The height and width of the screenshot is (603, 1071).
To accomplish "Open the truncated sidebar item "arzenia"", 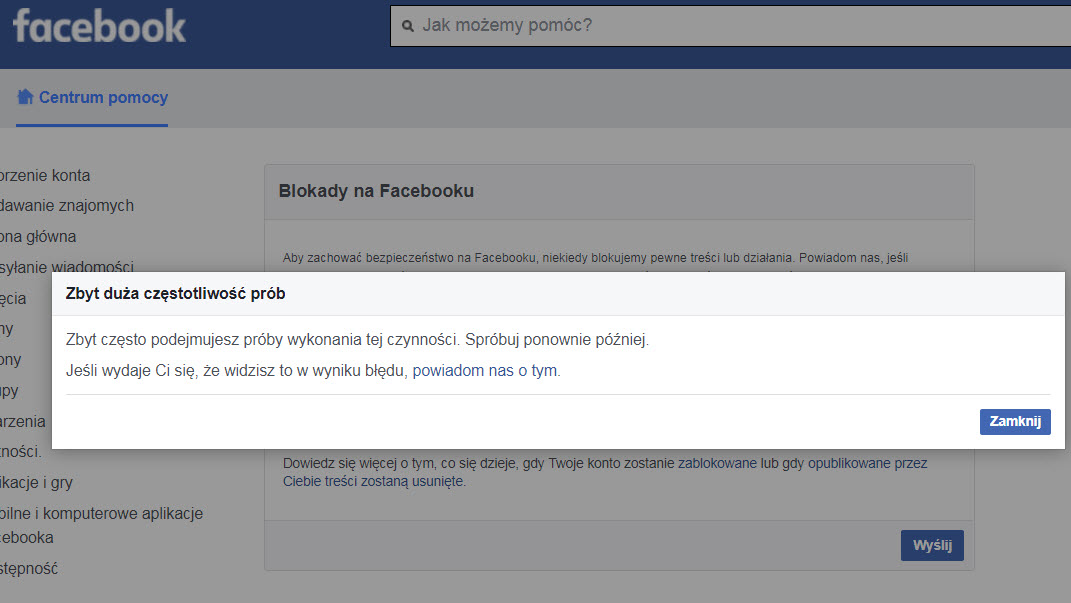I will point(23,422).
